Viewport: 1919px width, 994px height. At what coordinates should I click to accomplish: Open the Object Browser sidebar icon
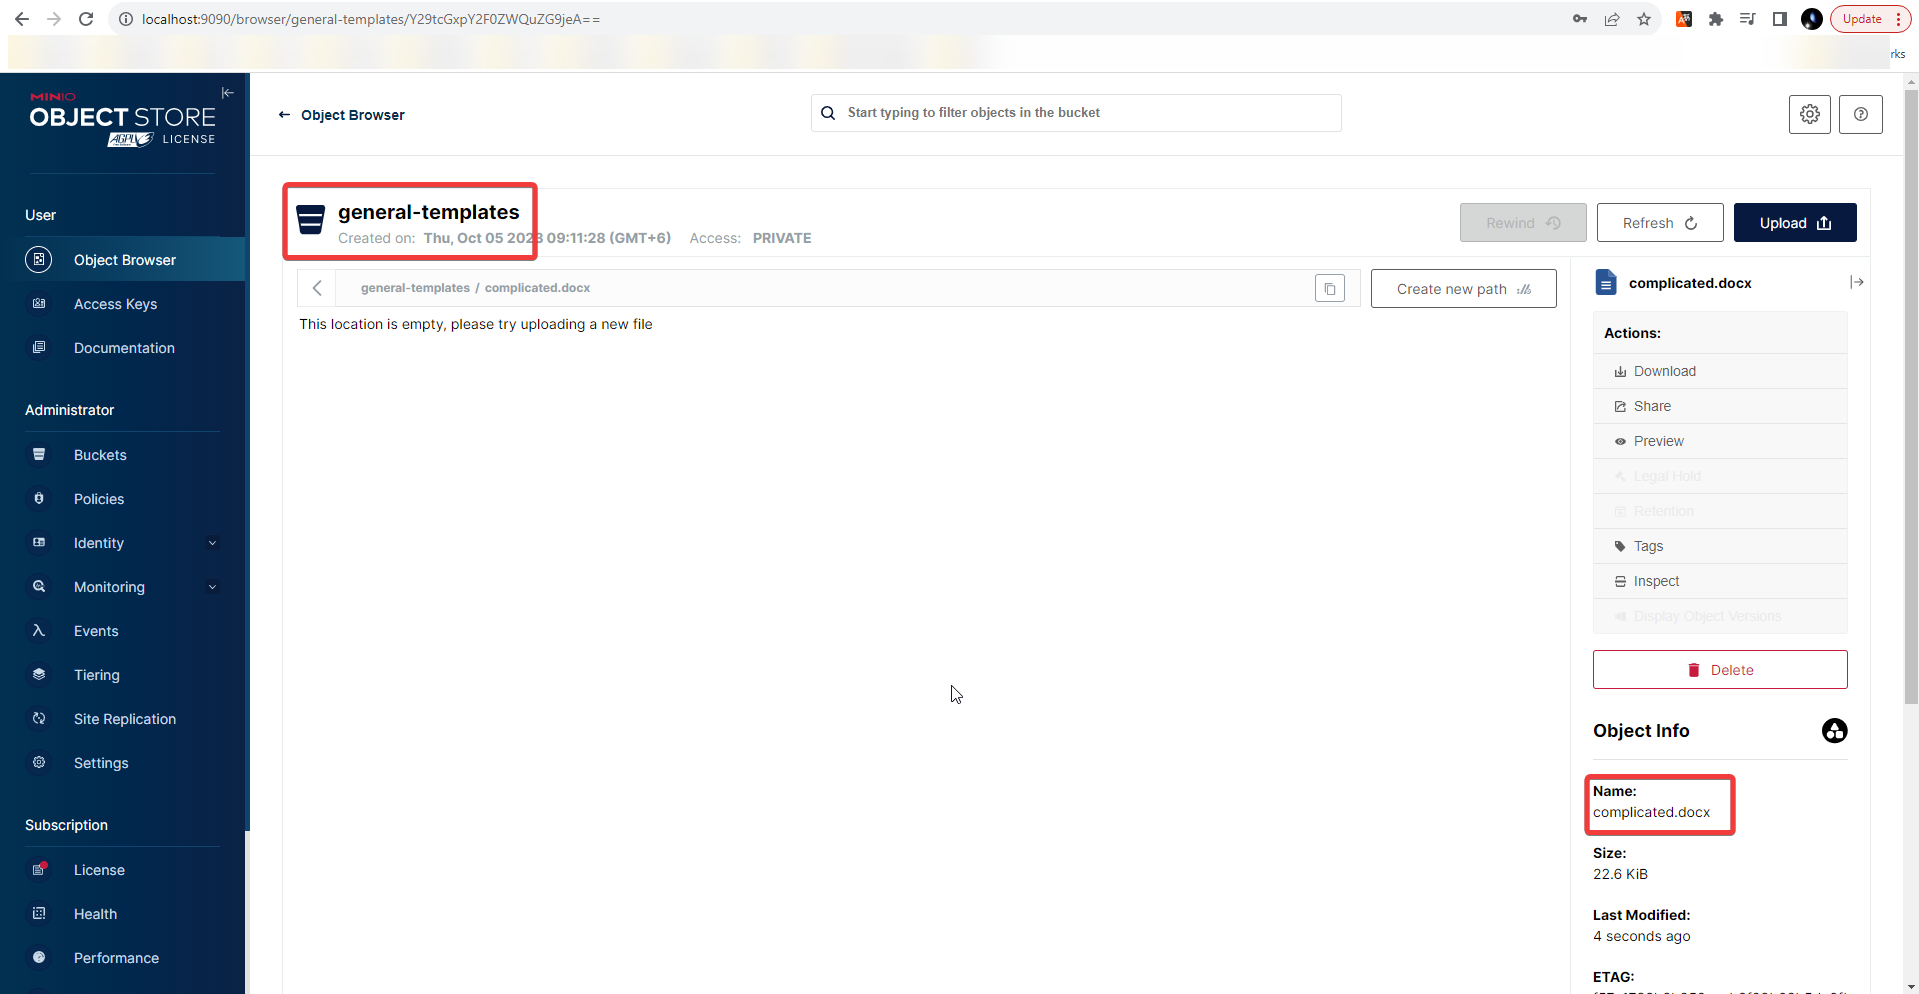pos(38,259)
